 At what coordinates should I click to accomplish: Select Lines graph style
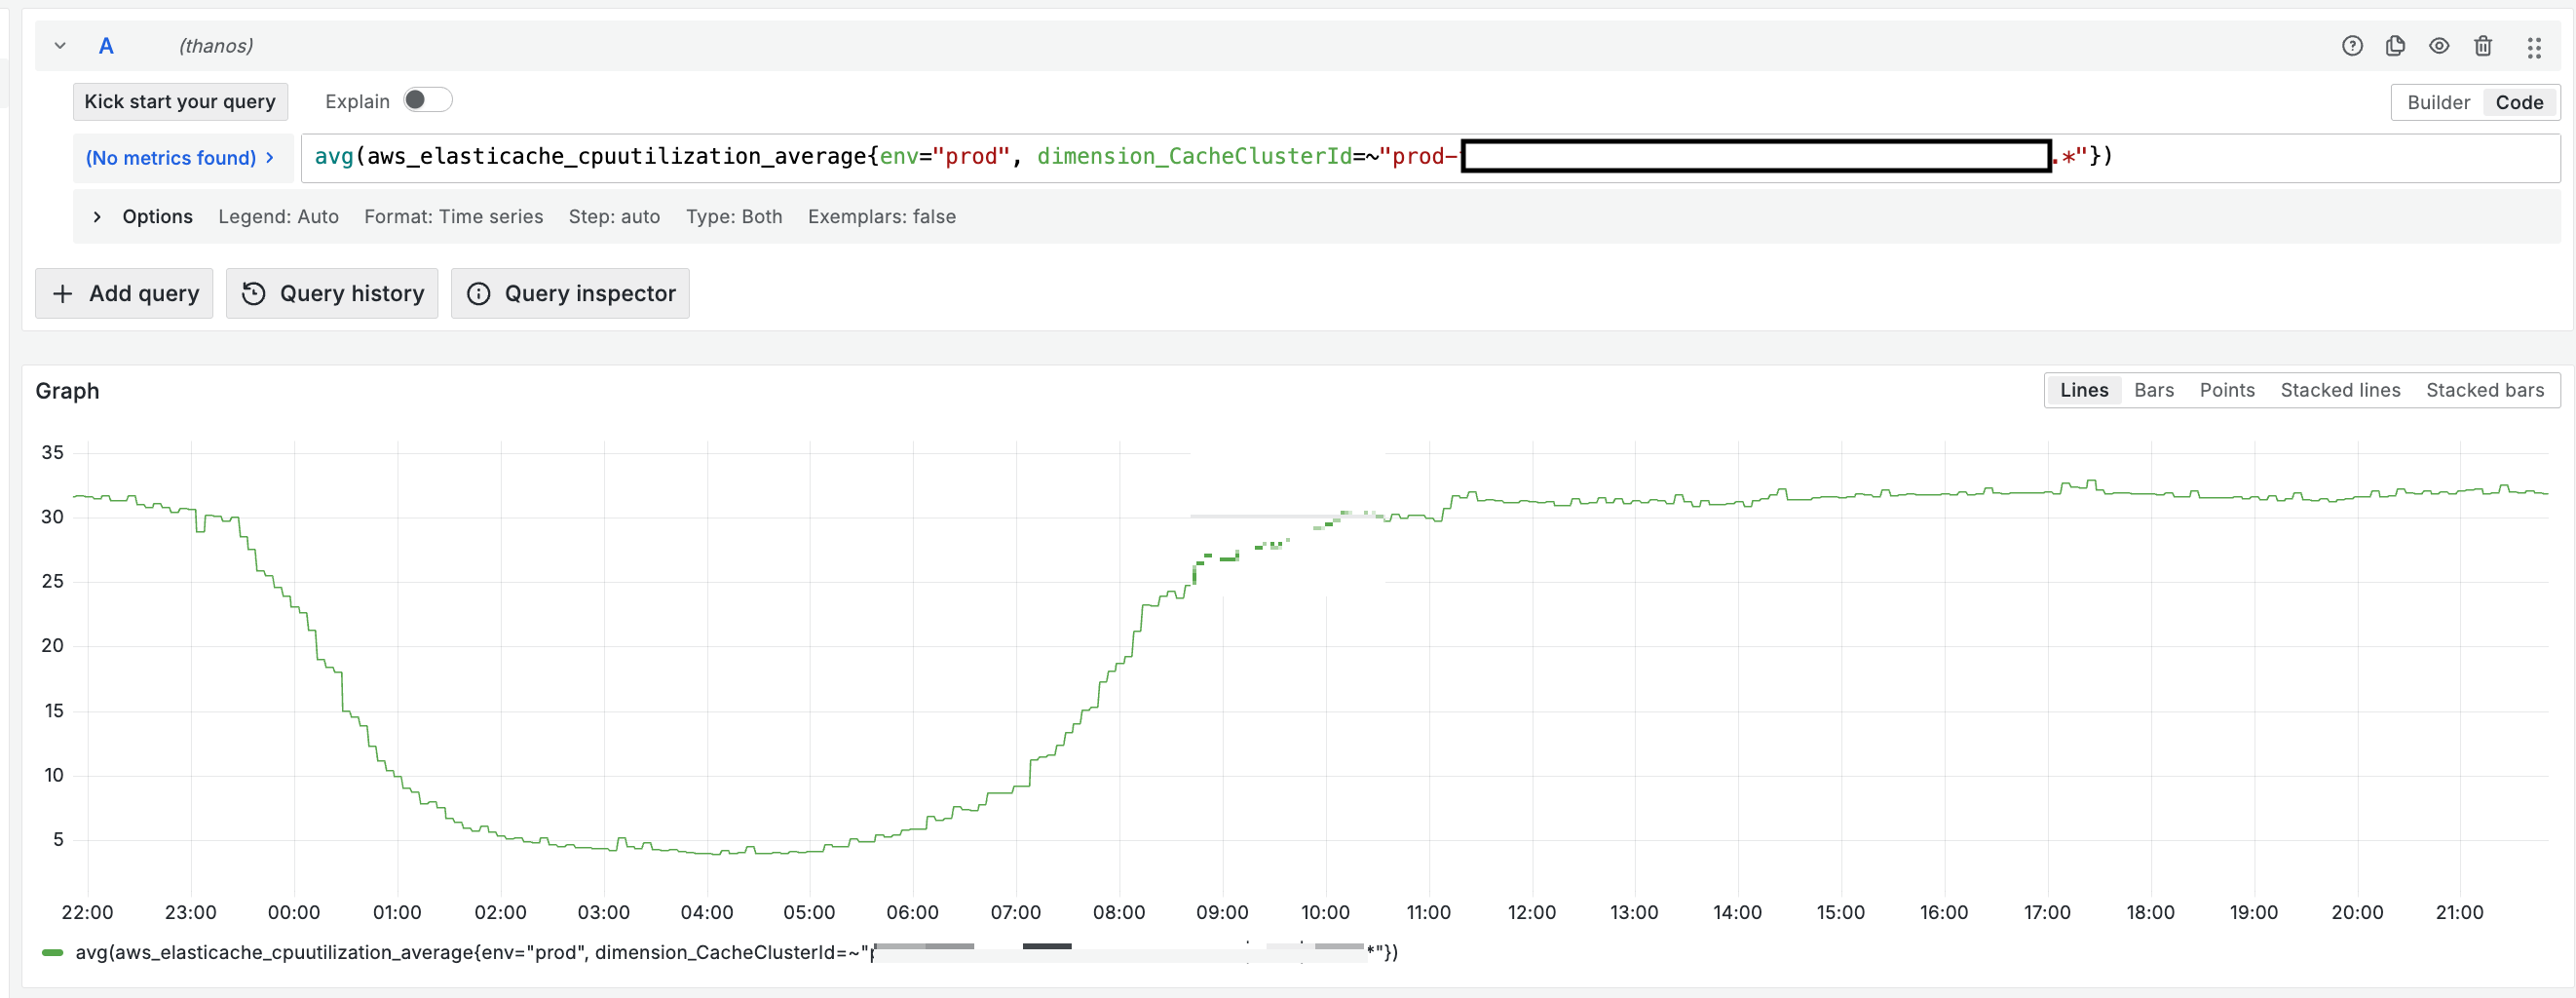coord(2083,390)
